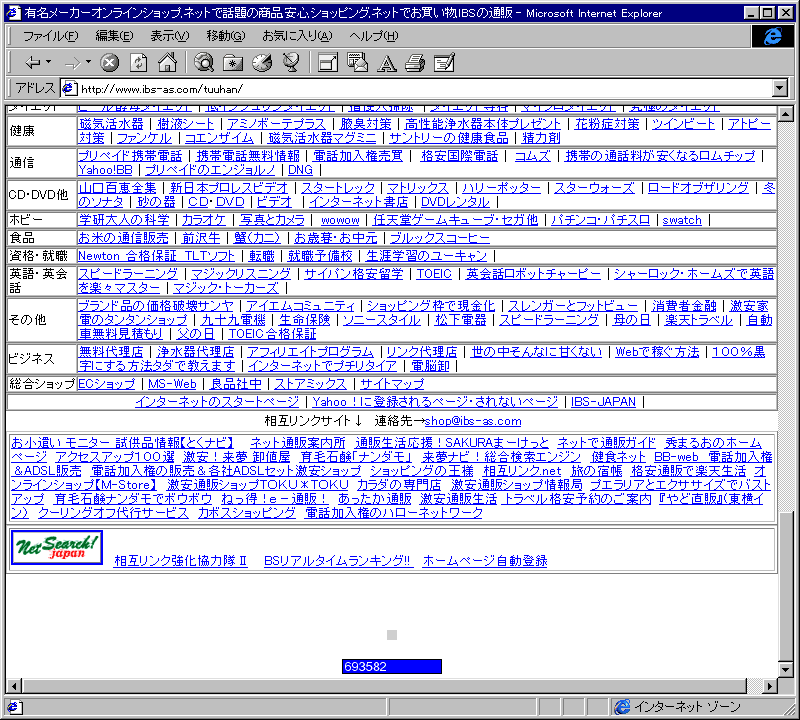Open the 生命保険 link

pyautogui.click(x=305, y=320)
